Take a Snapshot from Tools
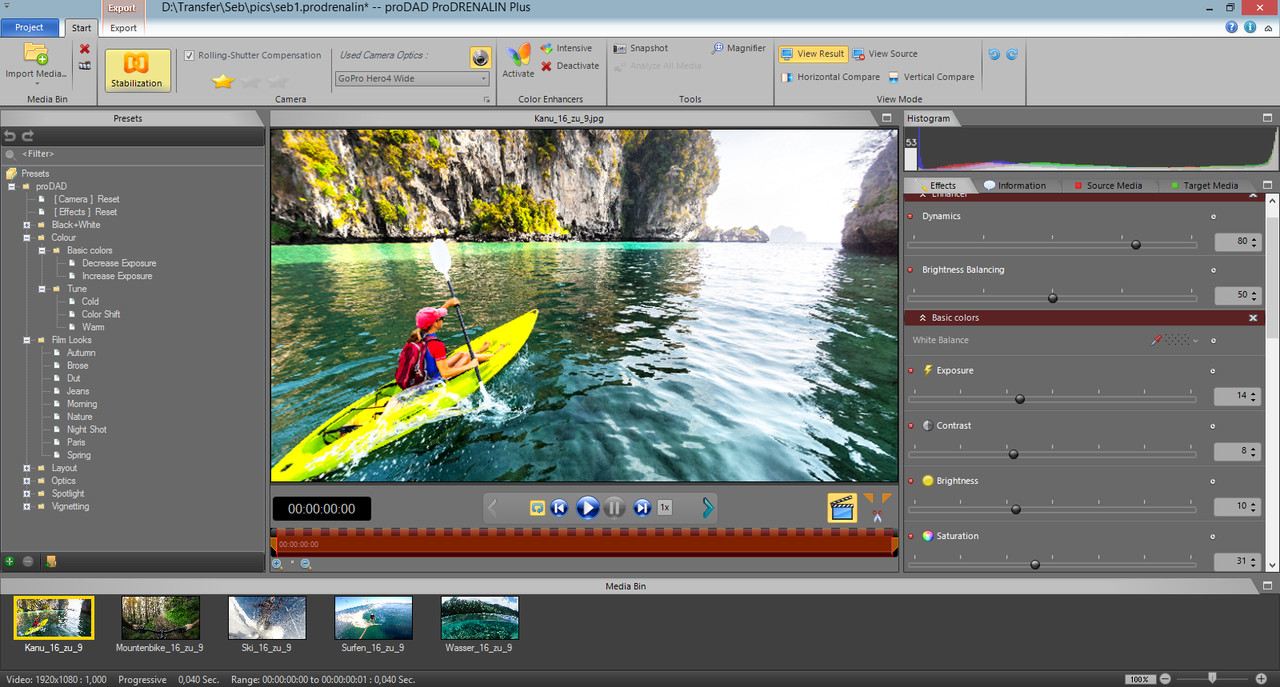The width and height of the screenshot is (1280, 687). click(641, 48)
